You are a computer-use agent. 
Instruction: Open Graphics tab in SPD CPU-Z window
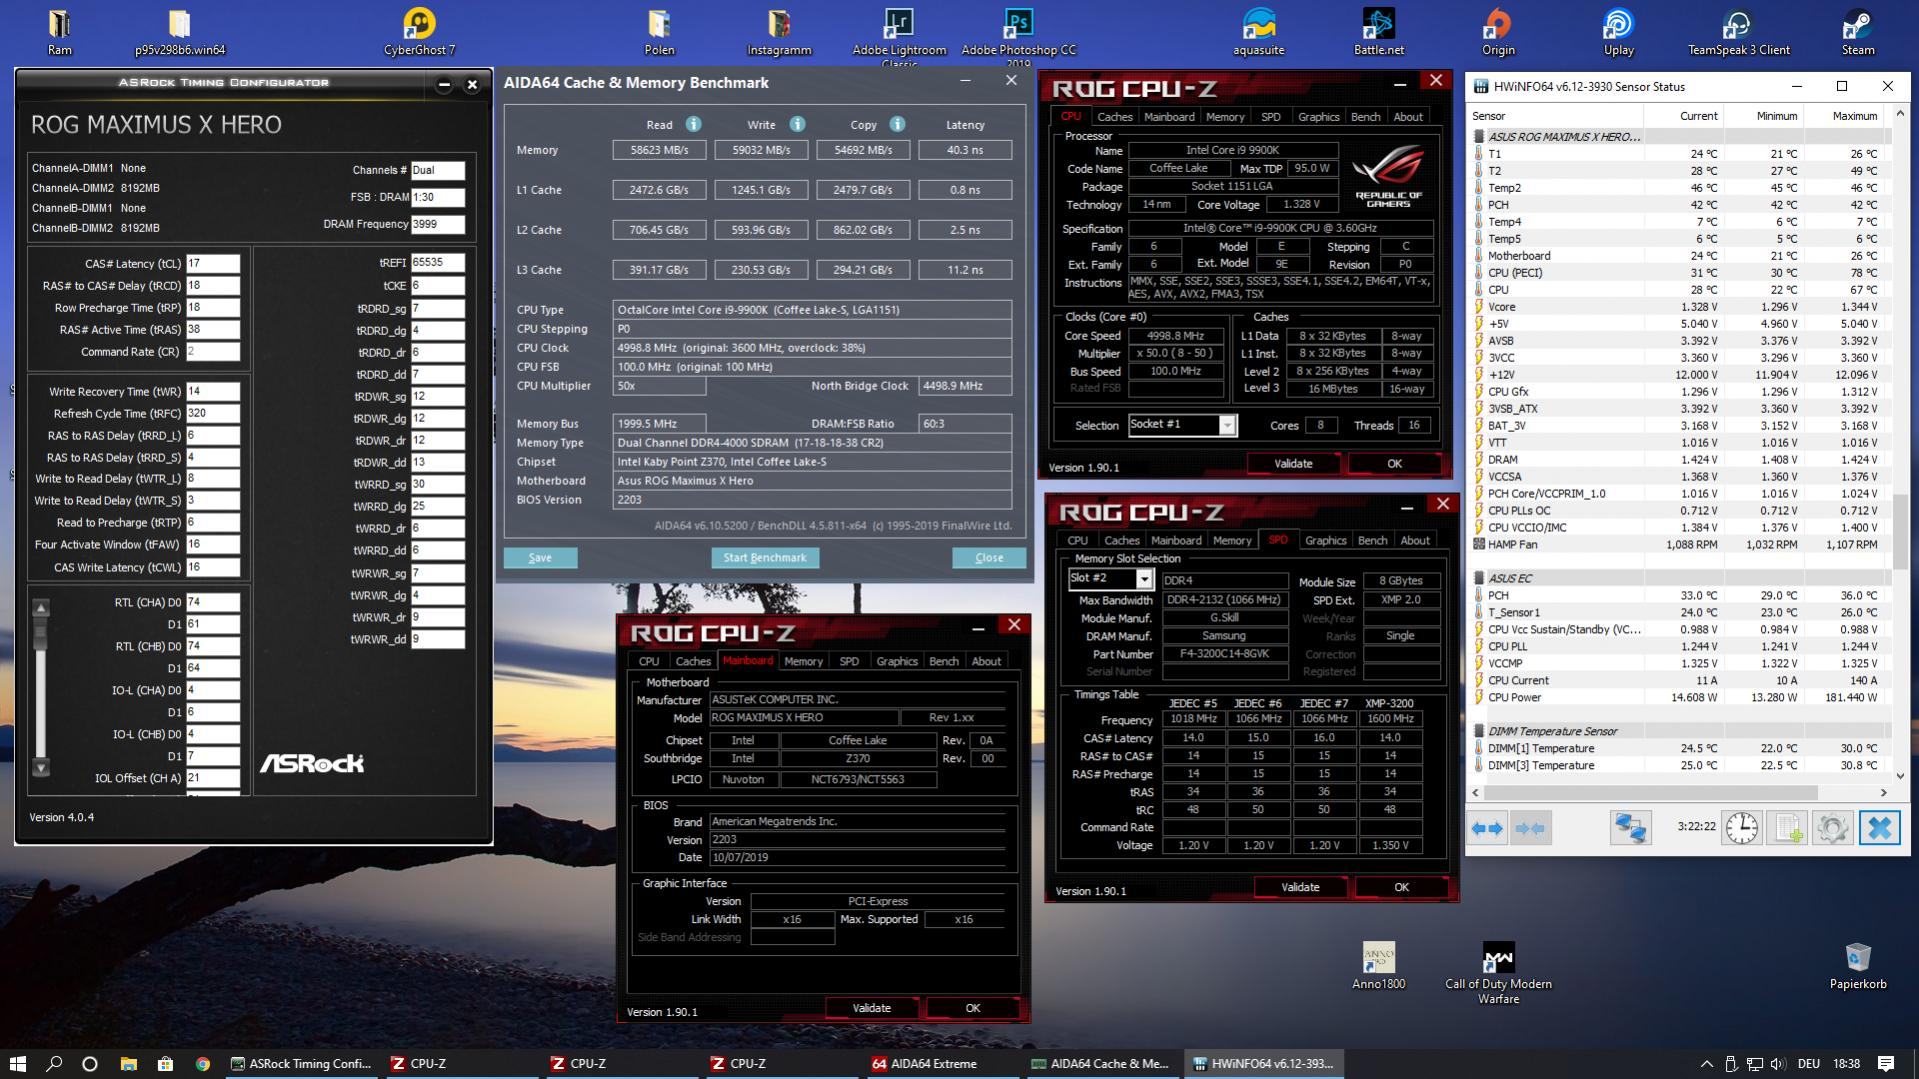coord(1325,541)
